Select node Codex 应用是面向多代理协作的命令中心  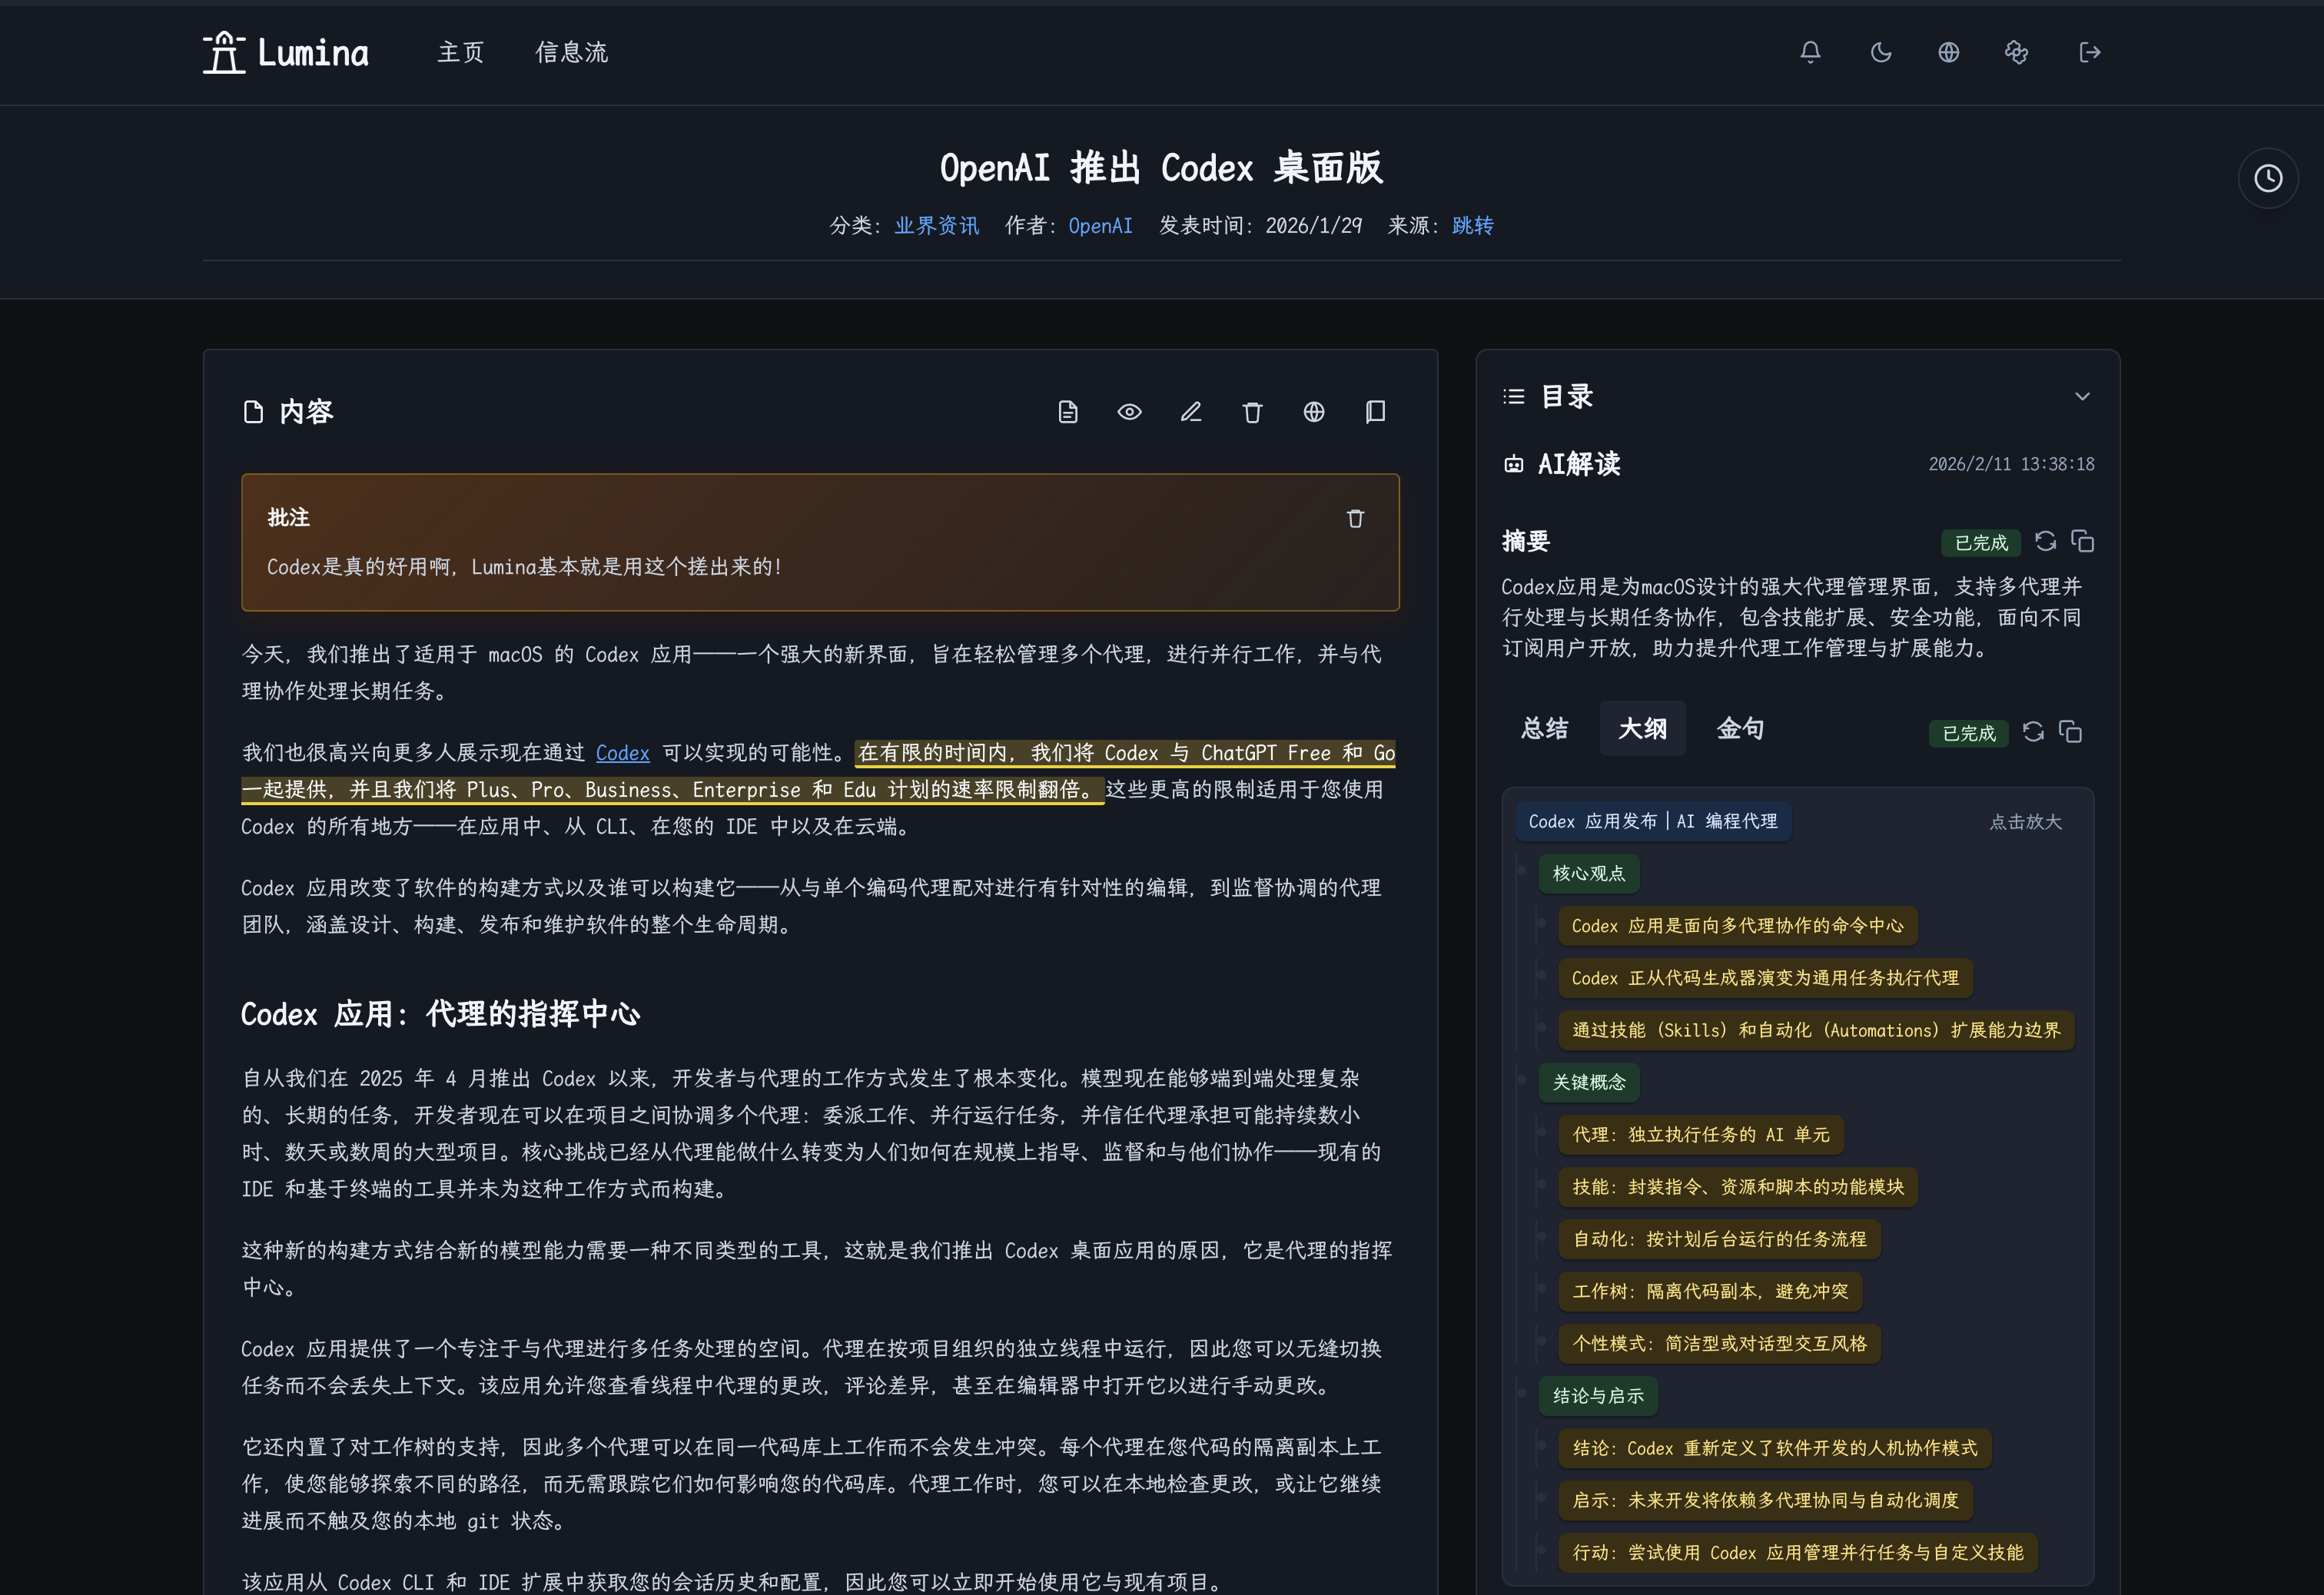[x=1737, y=925]
